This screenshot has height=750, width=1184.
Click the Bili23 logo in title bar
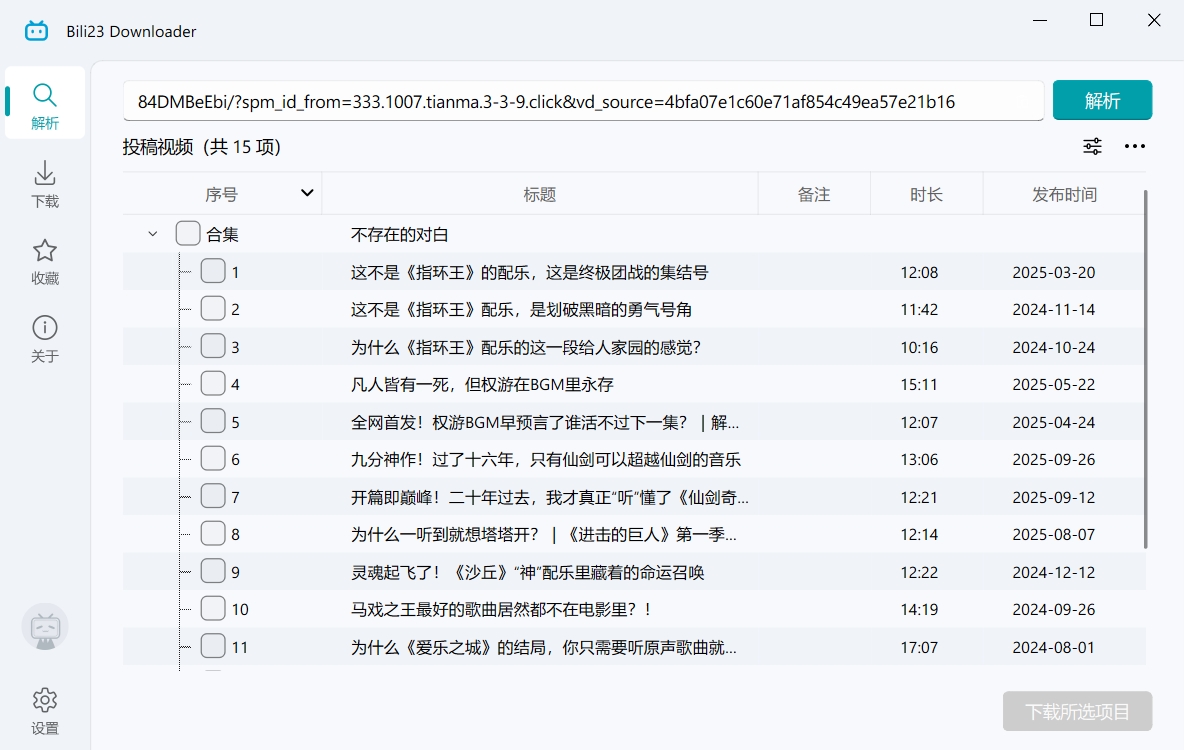tap(36, 29)
